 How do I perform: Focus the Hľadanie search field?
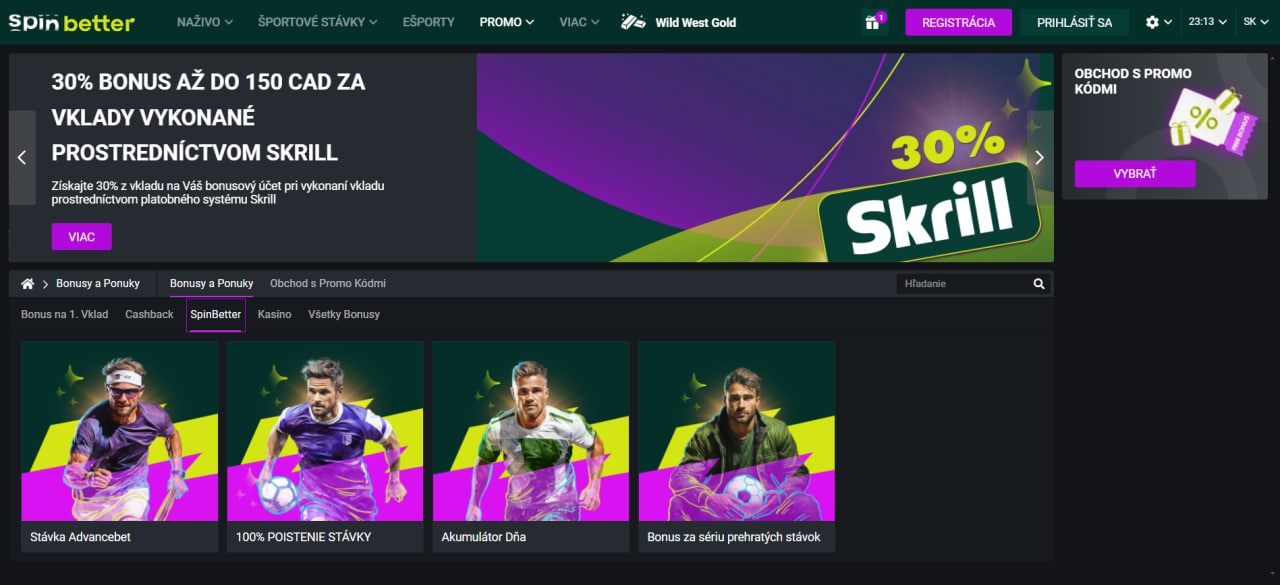[964, 284]
